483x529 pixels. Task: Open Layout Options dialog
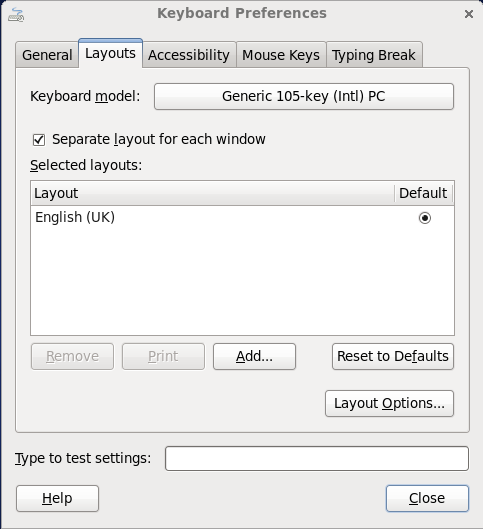(390, 403)
